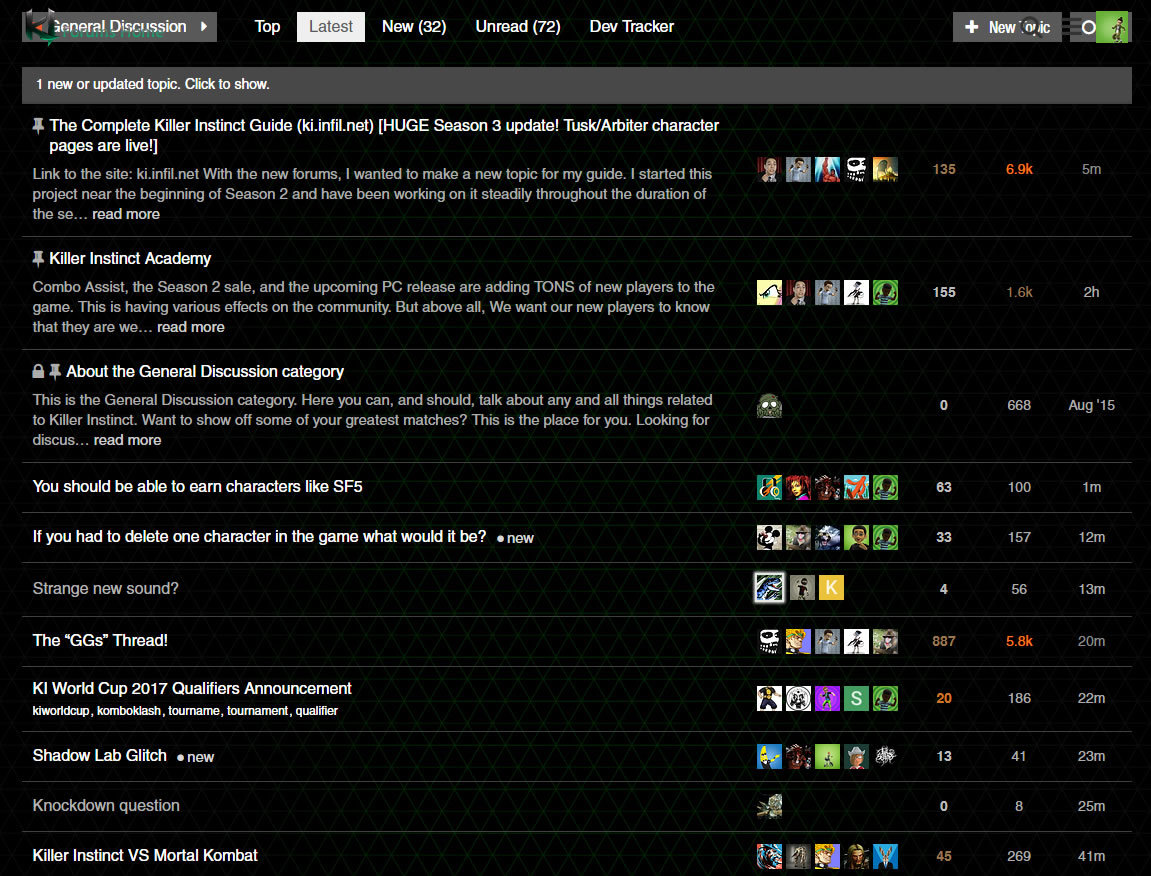The image size is (1151, 876).
Task: Click first yellow avatar in Killer Instinct Academy row
Action: (x=769, y=292)
